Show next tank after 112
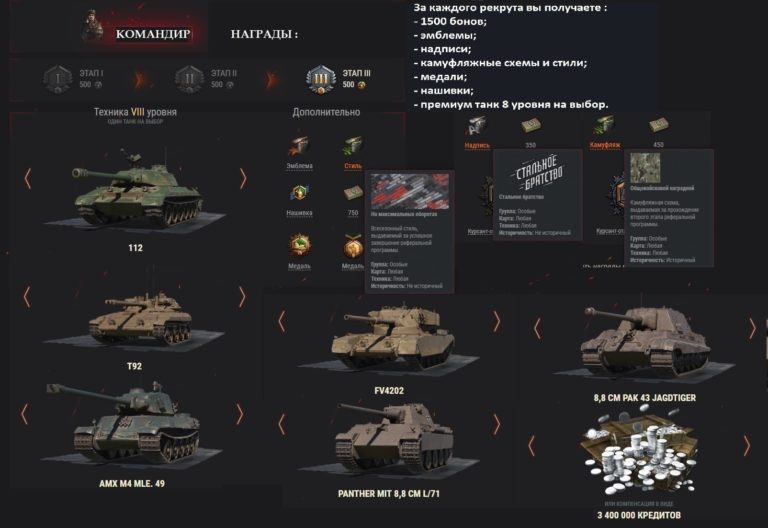The image size is (768, 528). pos(243,179)
